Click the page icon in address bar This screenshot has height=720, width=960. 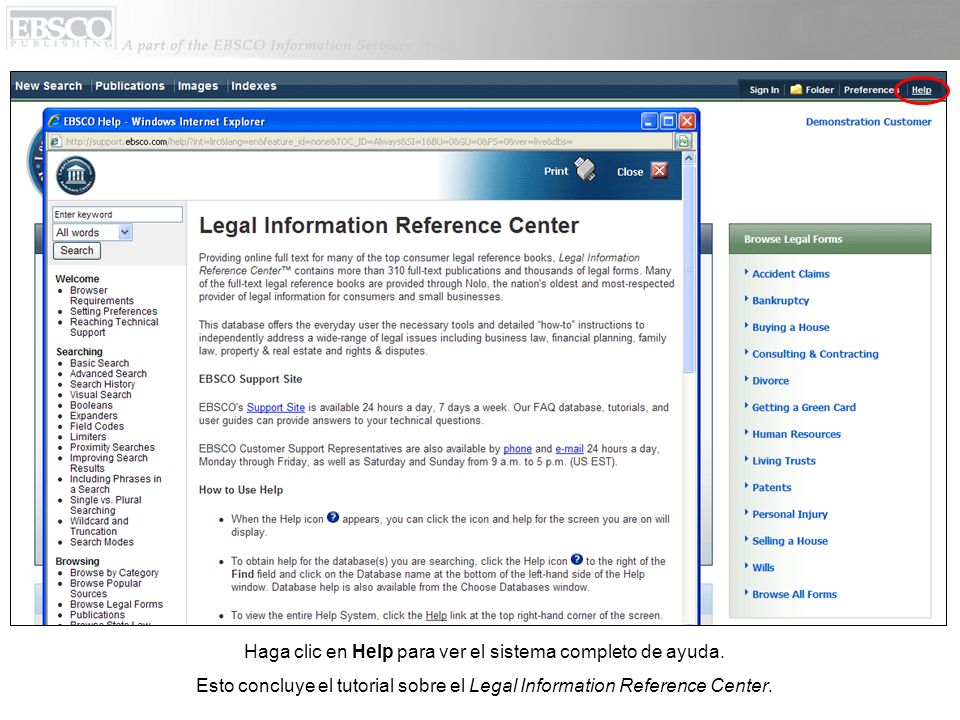pyautogui.click(x=56, y=141)
